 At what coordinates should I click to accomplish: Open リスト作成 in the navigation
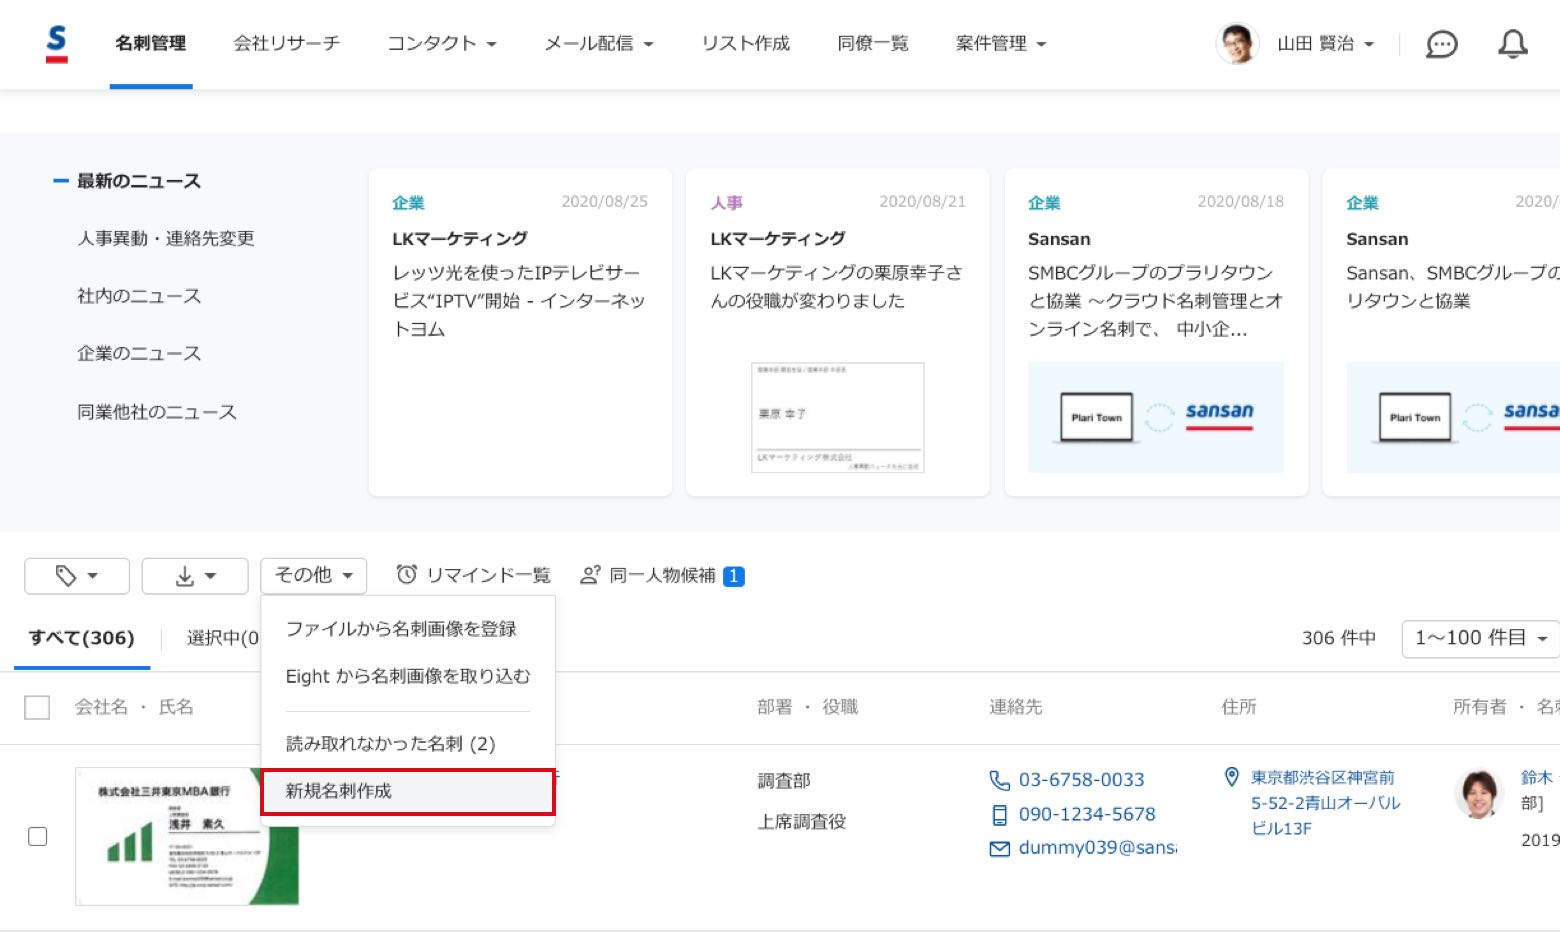click(745, 43)
